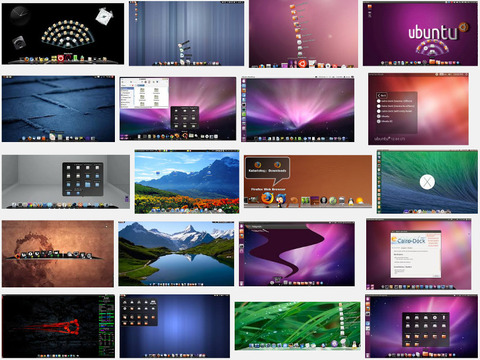
Task: Click the Tux penguin icon in orange dock
Action: click(350, 201)
